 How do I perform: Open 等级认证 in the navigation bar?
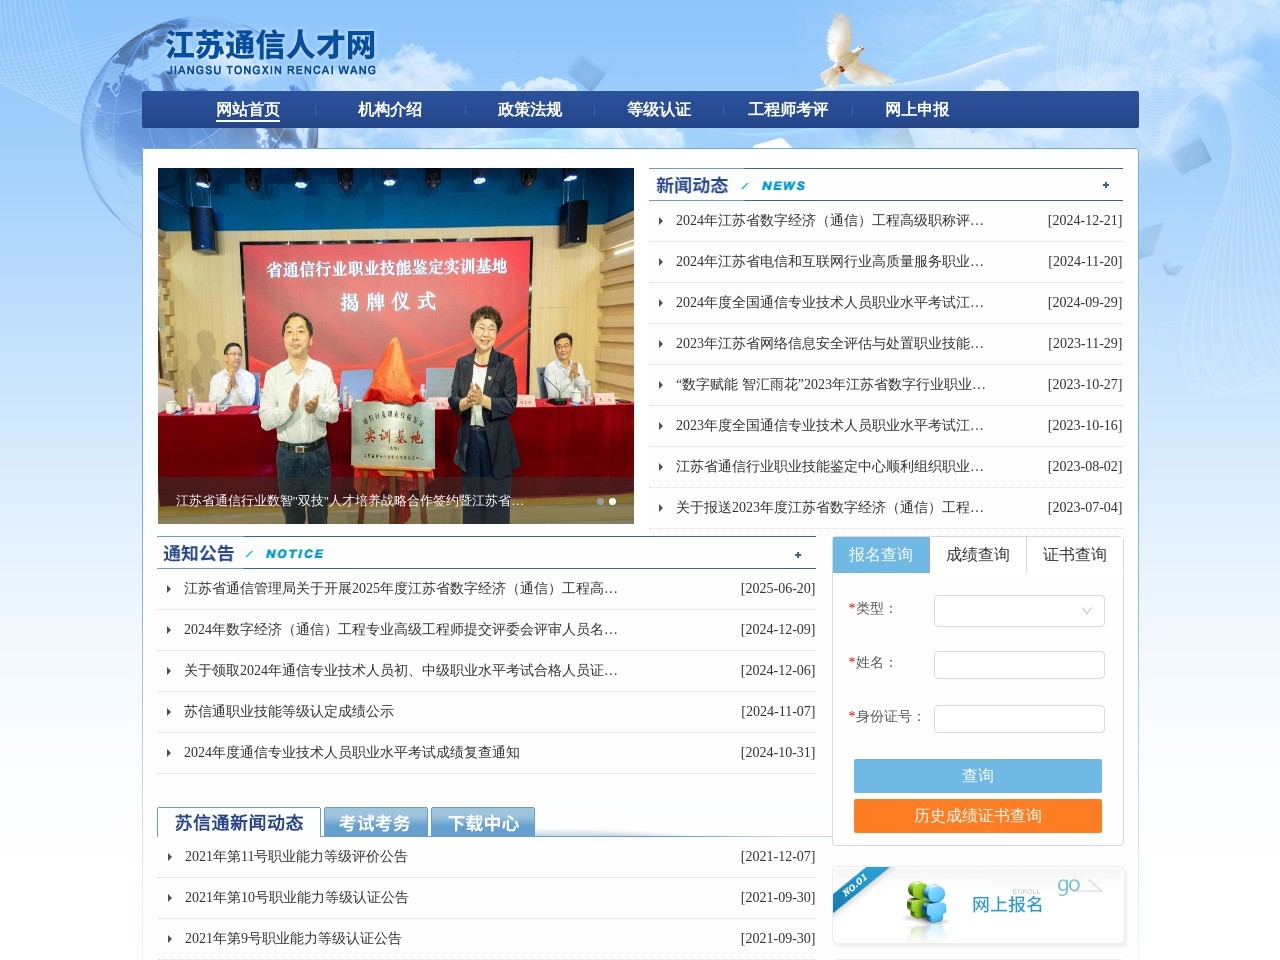[x=659, y=110]
